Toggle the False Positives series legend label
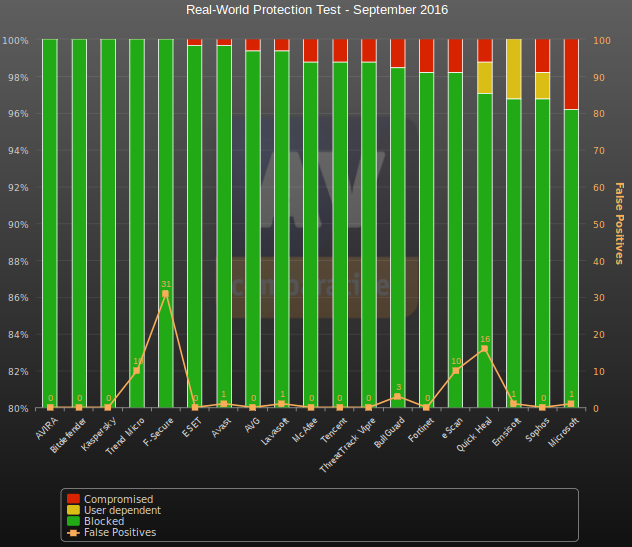The image size is (632, 547). [120, 532]
